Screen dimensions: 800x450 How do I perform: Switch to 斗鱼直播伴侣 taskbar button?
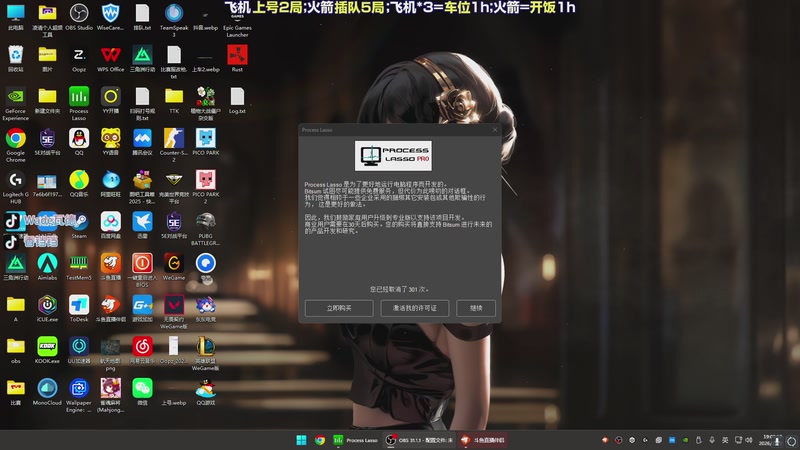coord(483,440)
